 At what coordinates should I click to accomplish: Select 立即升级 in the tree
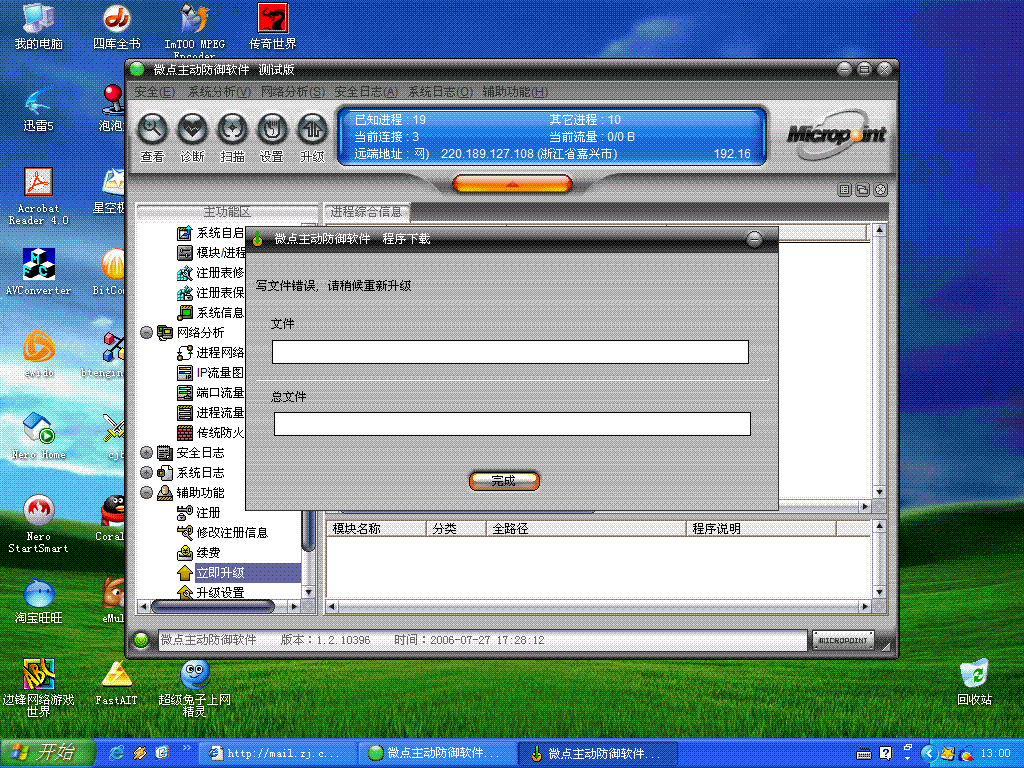coord(220,573)
